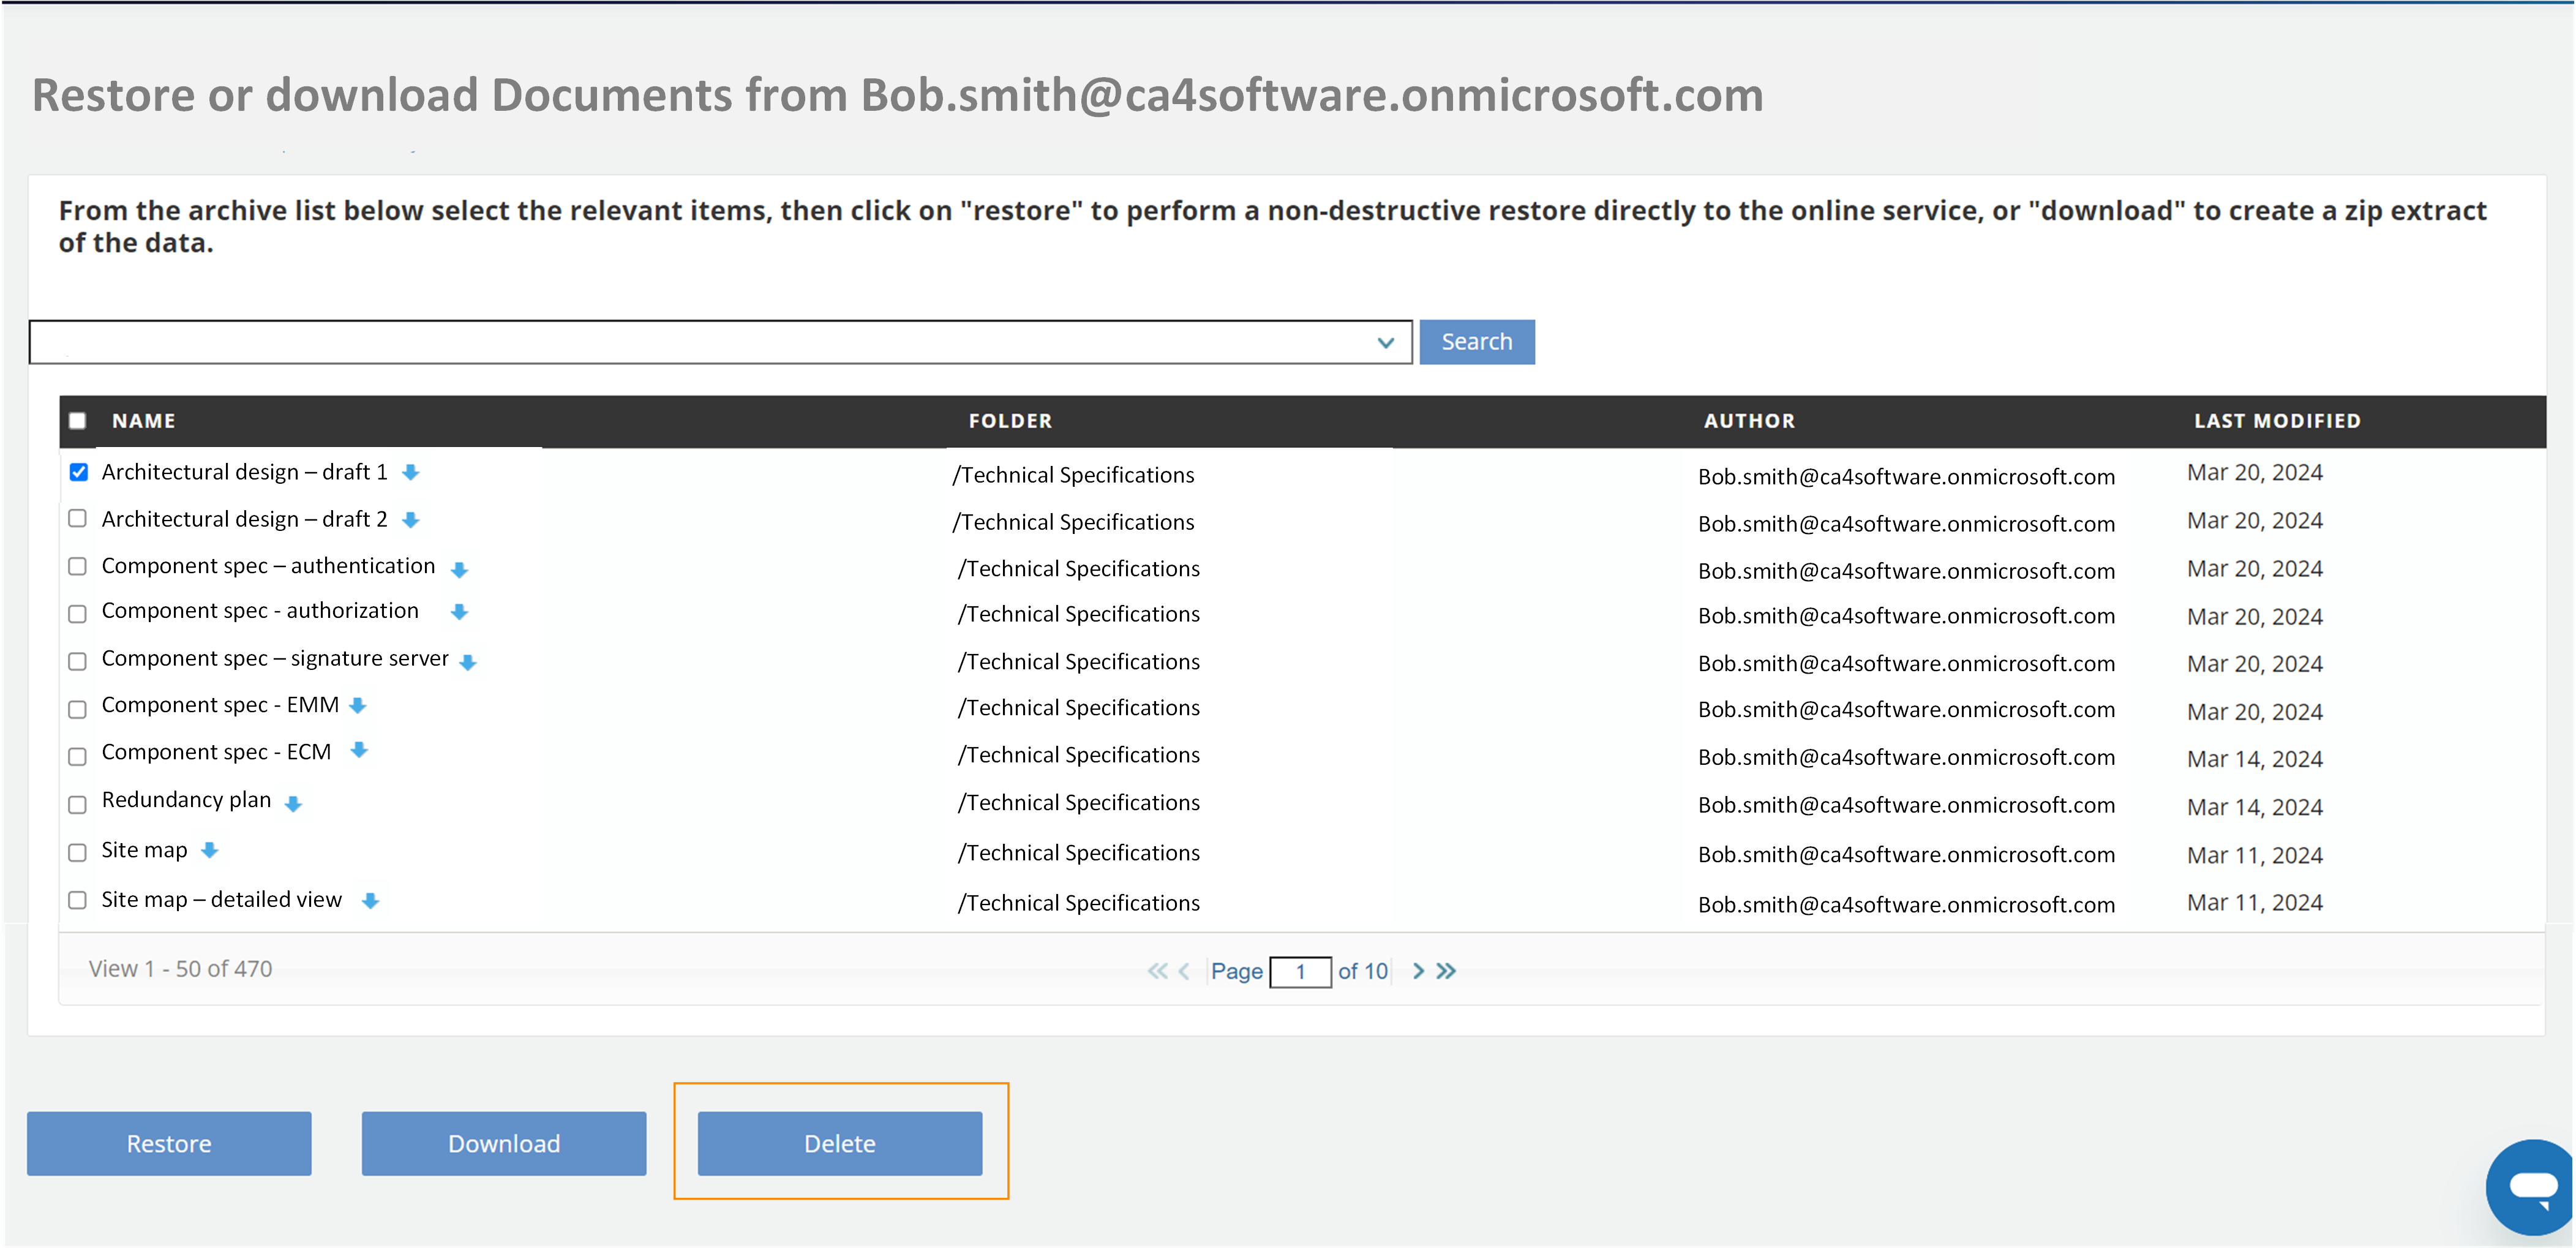Click Mar 14, 2024 date for Redundancy plan
2576x1248 pixels.
(2255, 807)
